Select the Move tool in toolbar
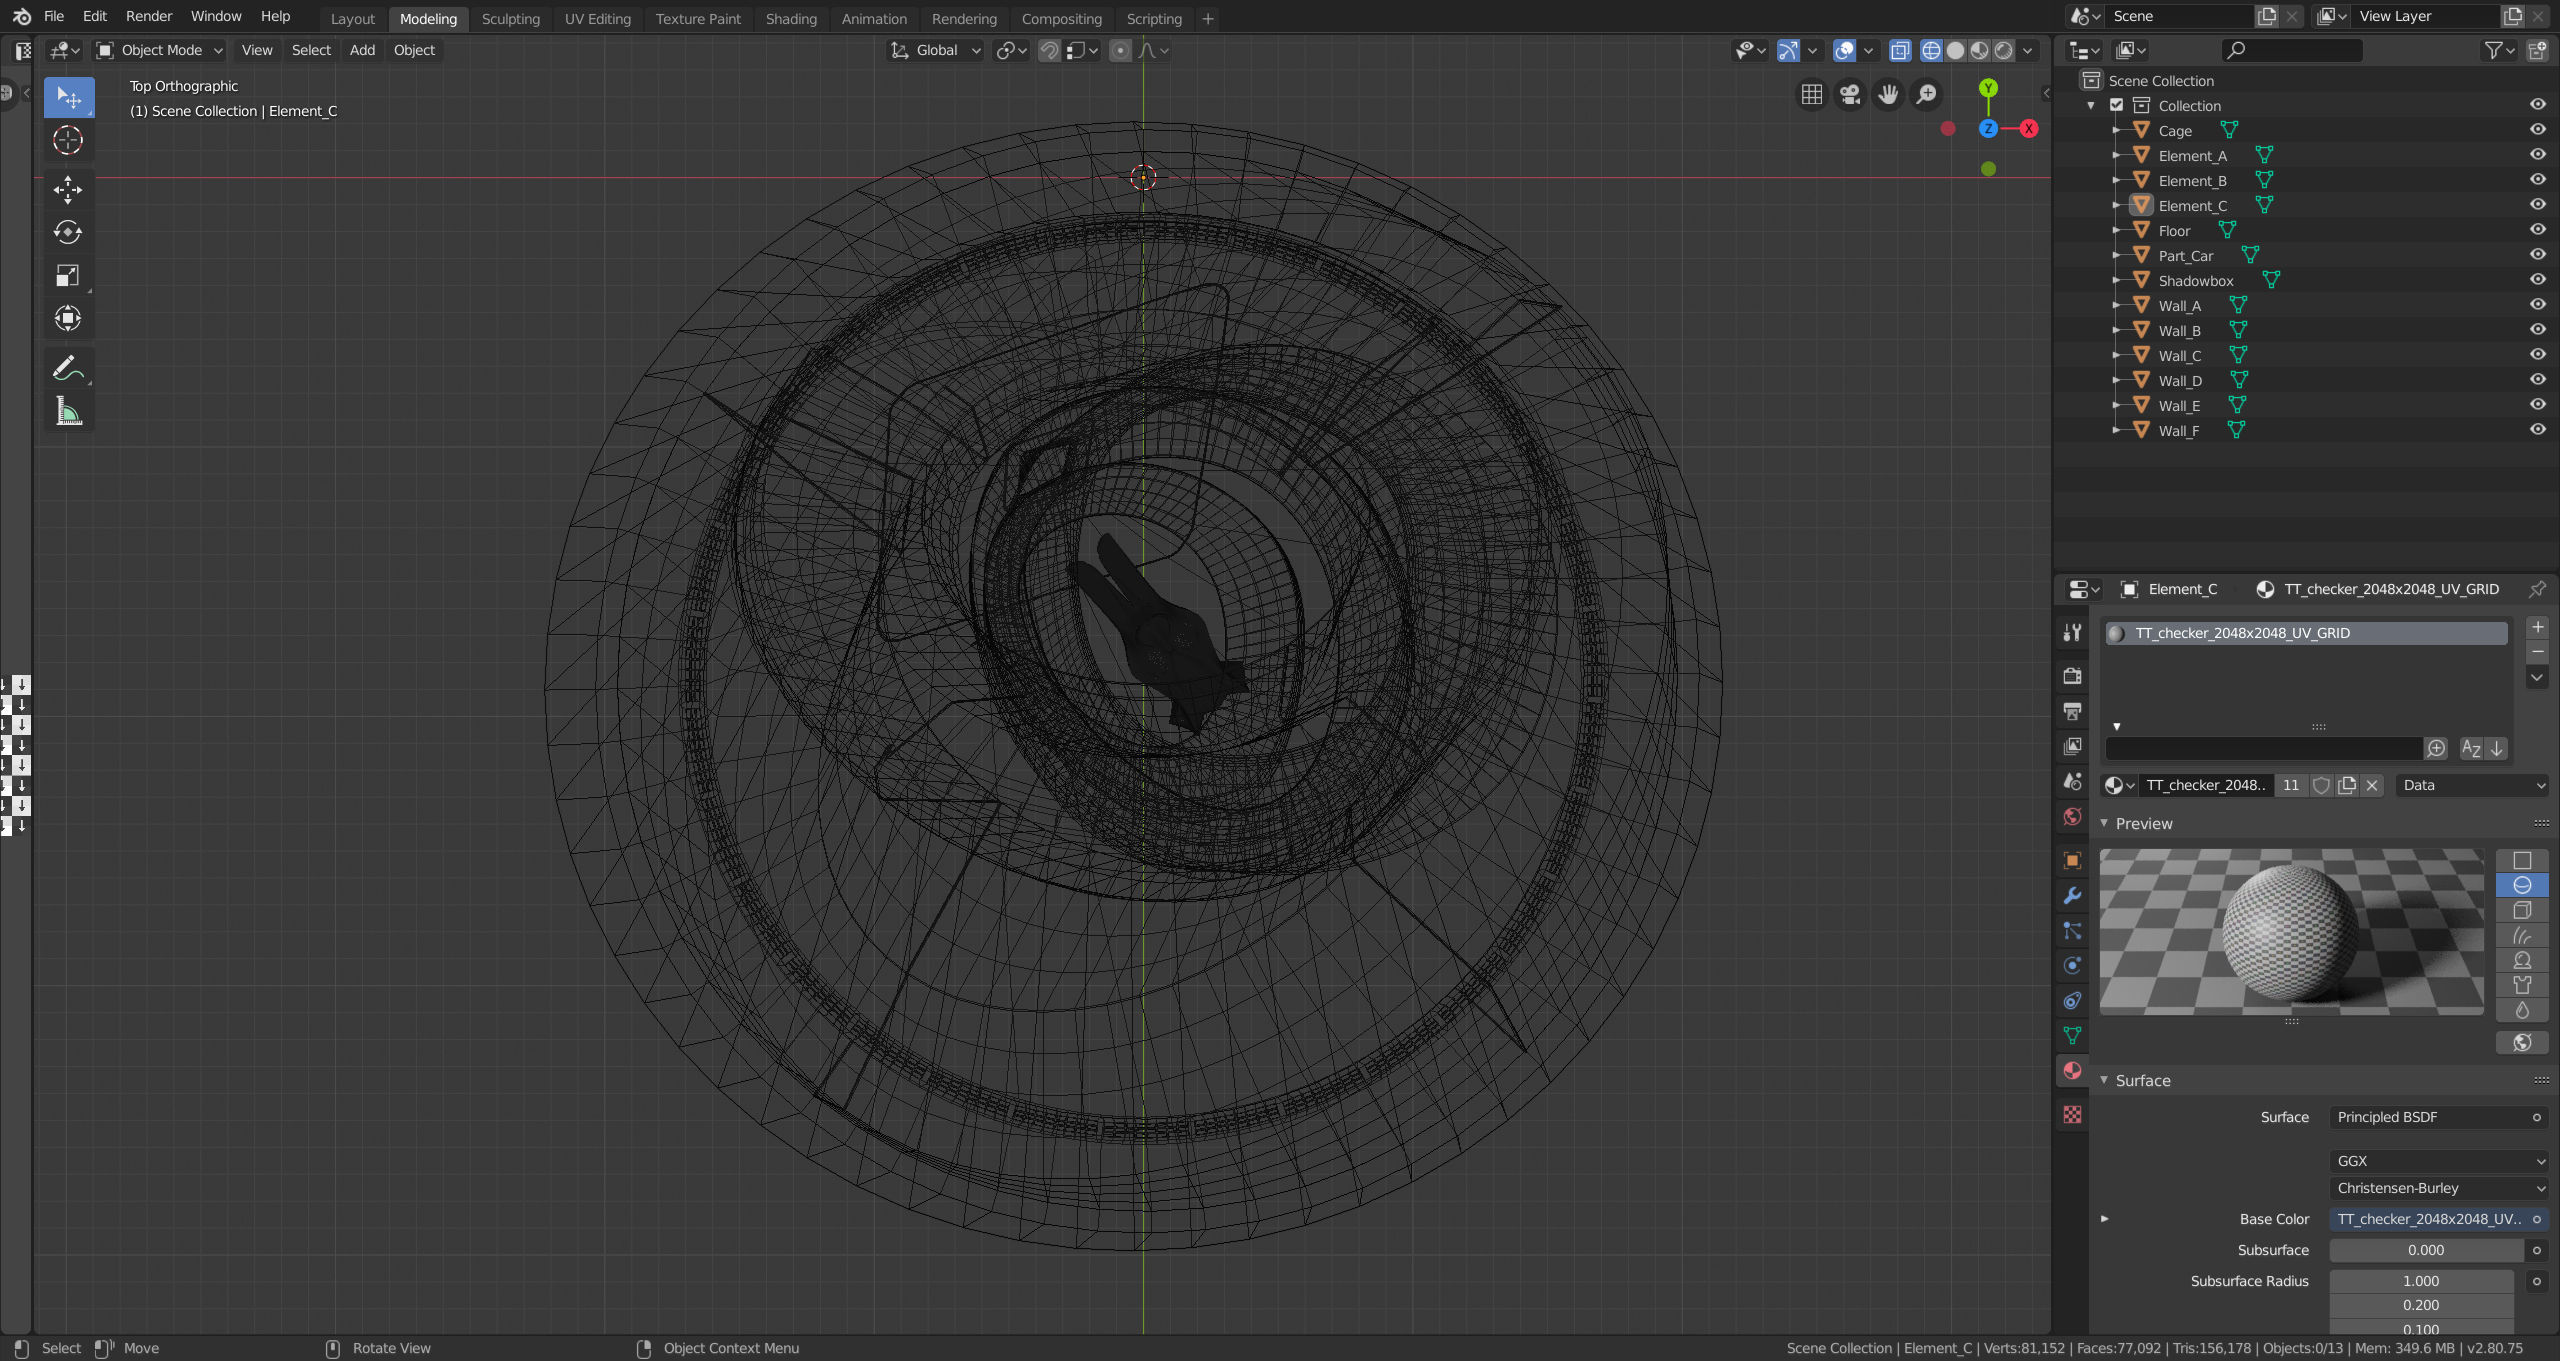 [x=68, y=189]
